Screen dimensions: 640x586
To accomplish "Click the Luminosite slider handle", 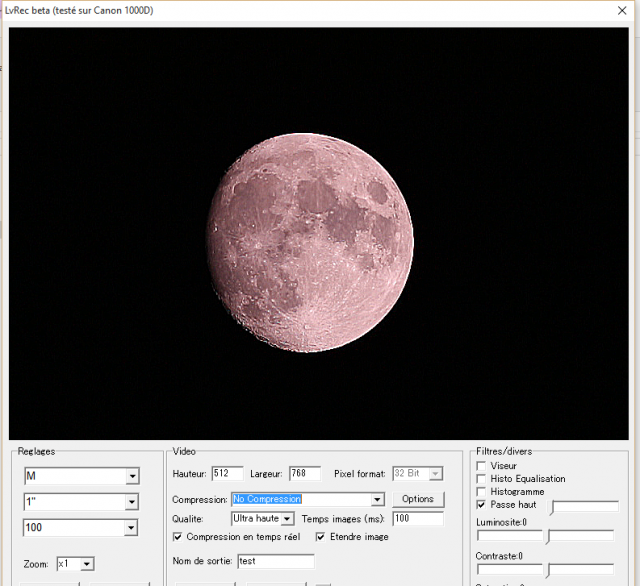I will coord(549,537).
